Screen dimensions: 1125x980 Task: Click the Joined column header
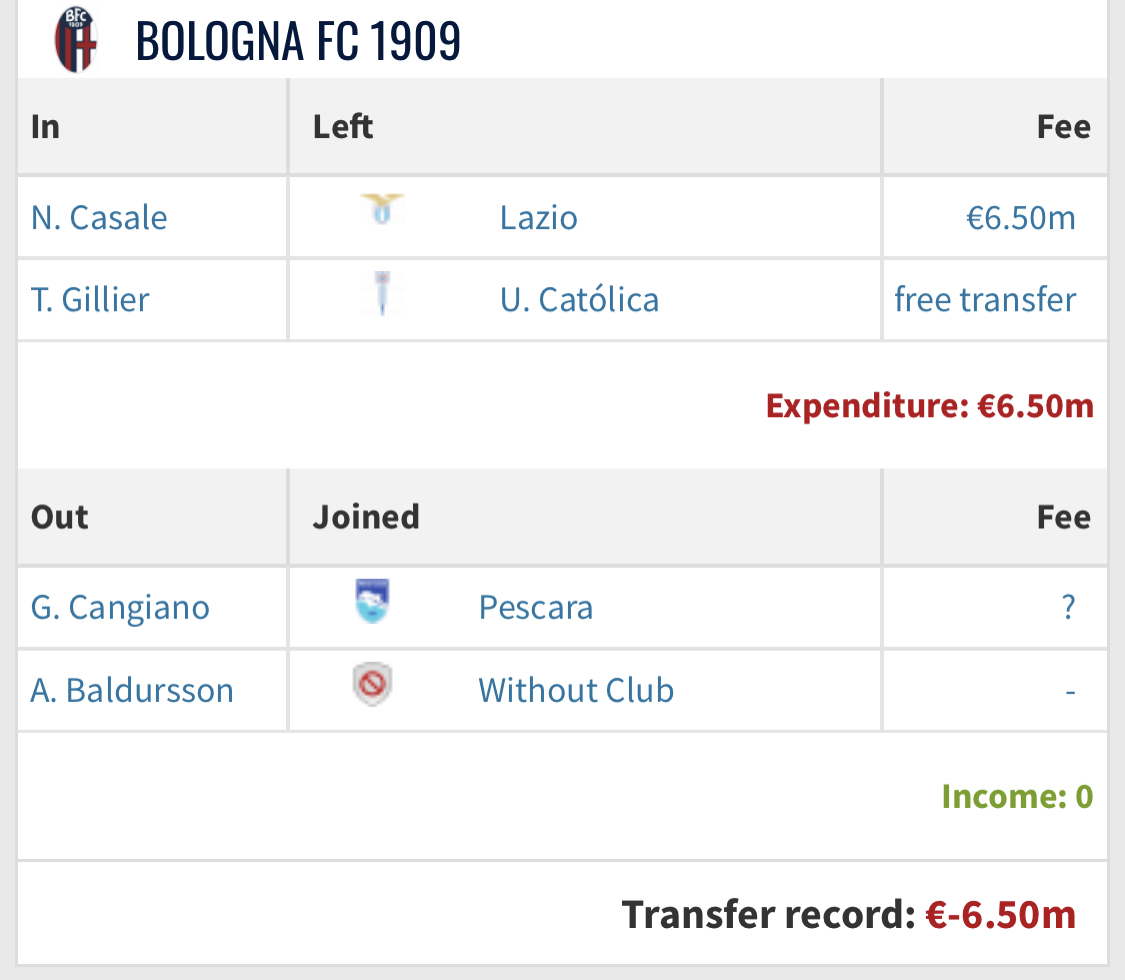366,517
